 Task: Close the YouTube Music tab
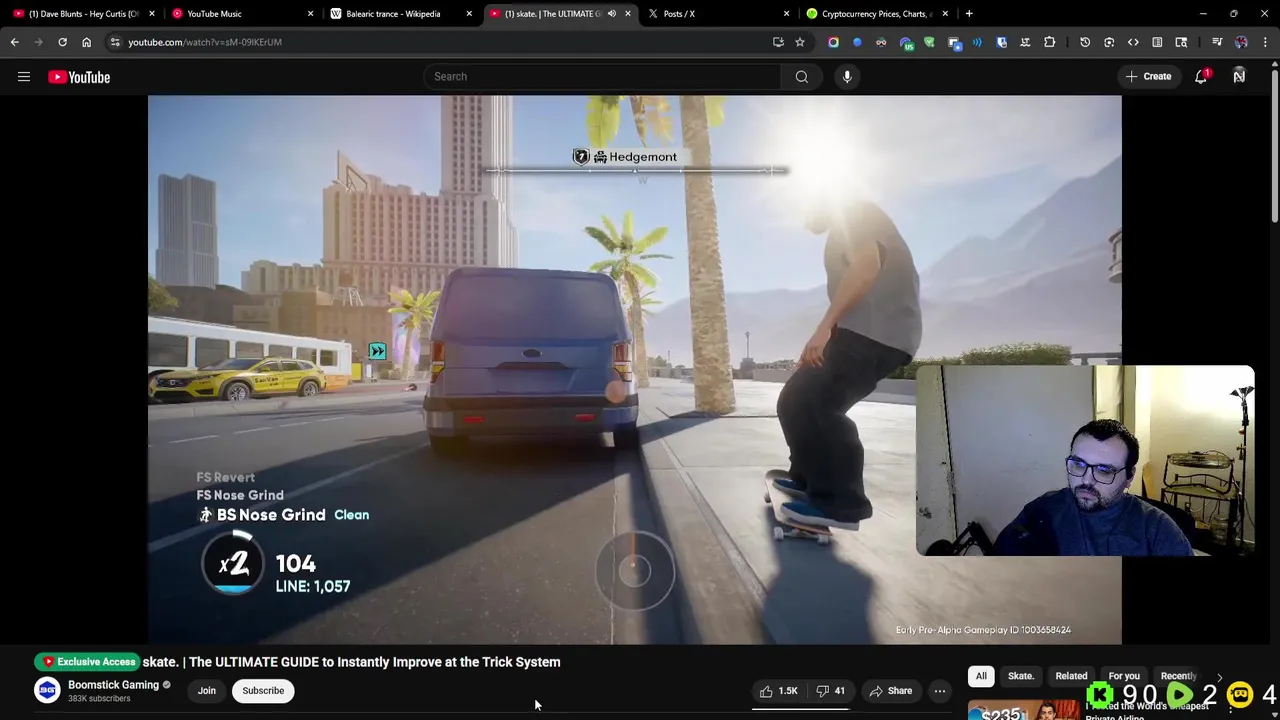click(x=310, y=14)
